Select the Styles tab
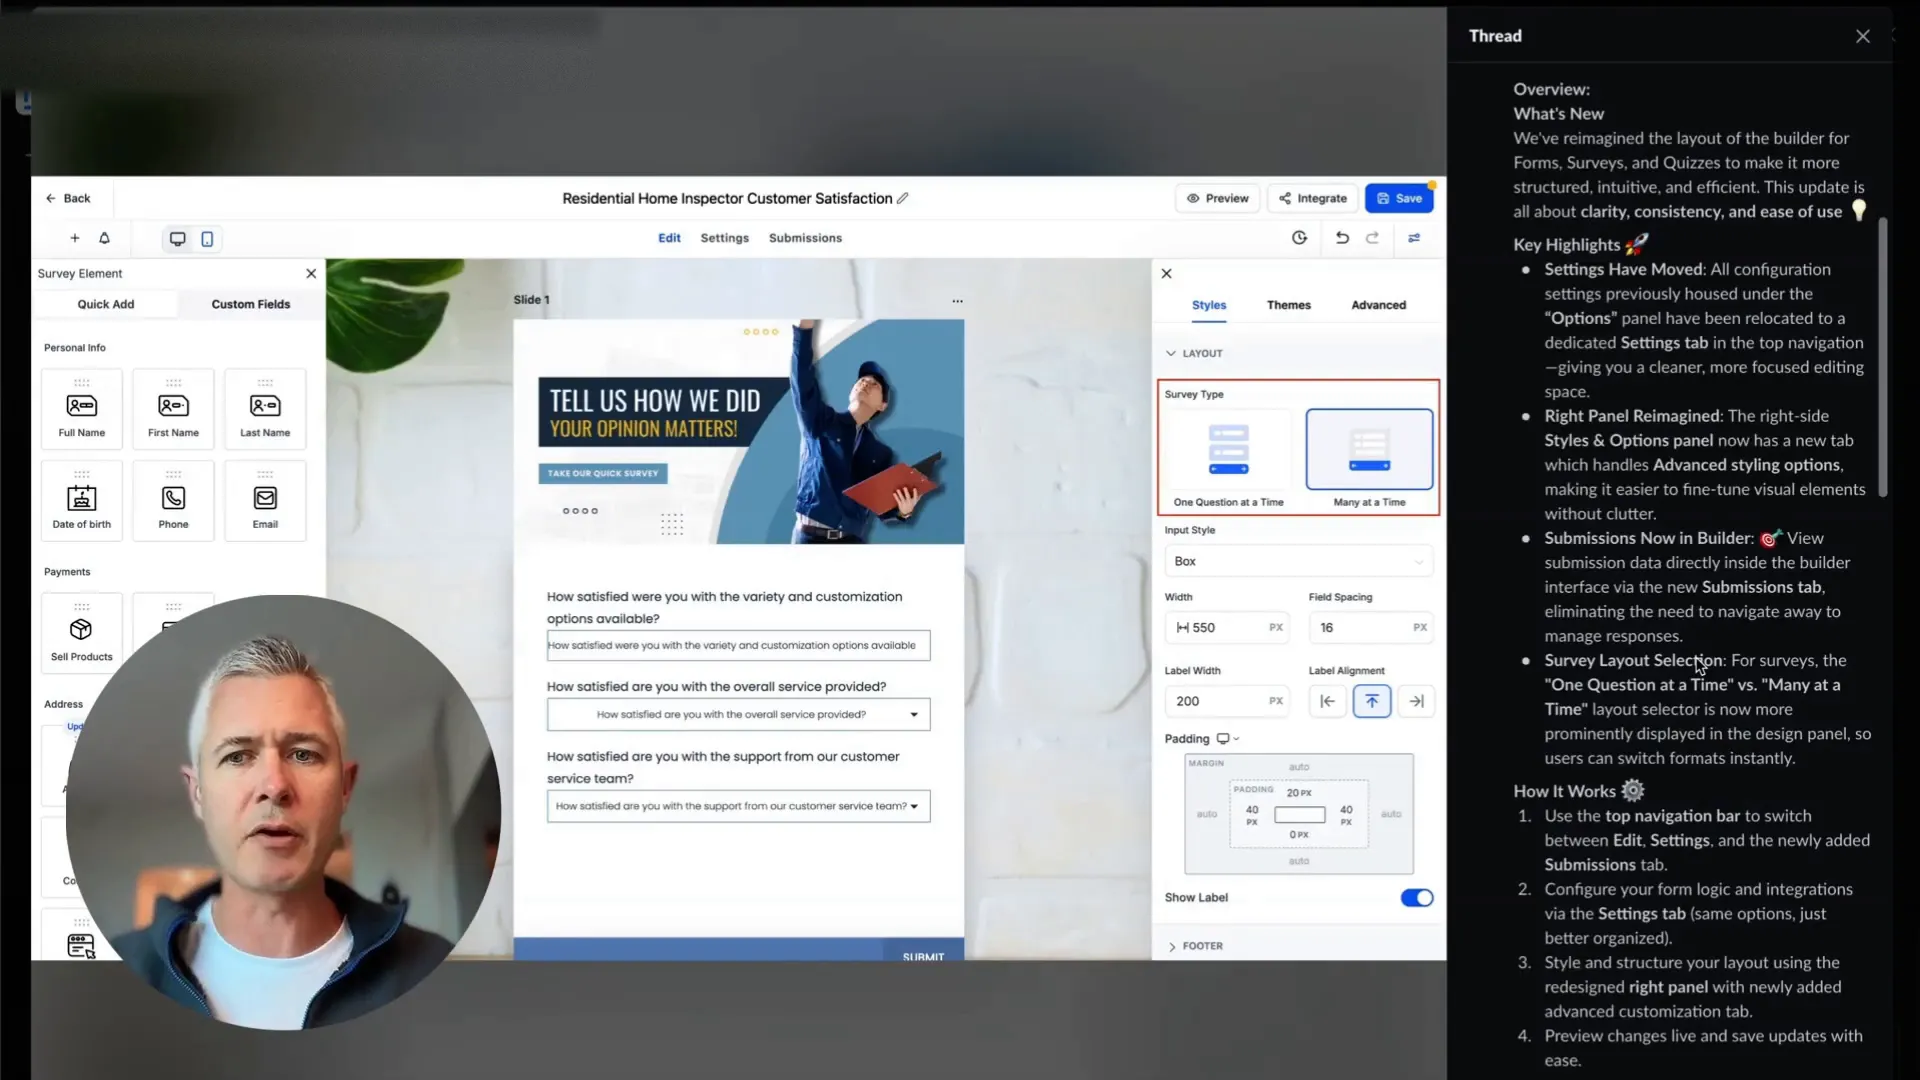Viewport: 1920px width, 1080px height. click(x=1209, y=305)
